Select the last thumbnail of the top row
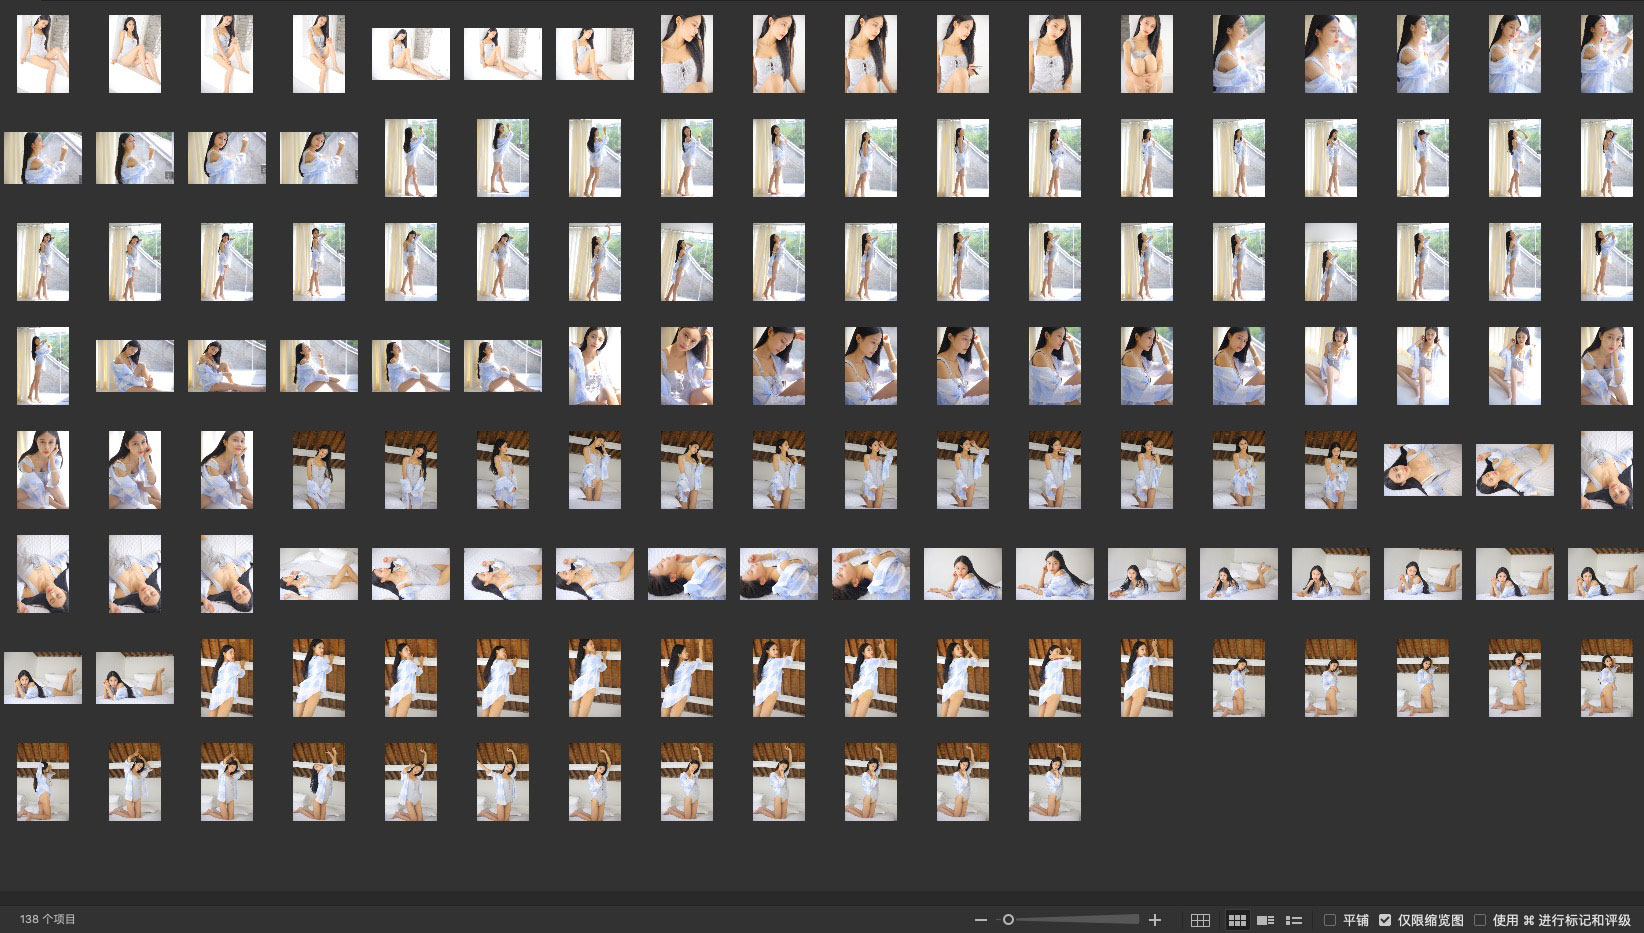This screenshot has height=933, width=1644. point(1606,54)
